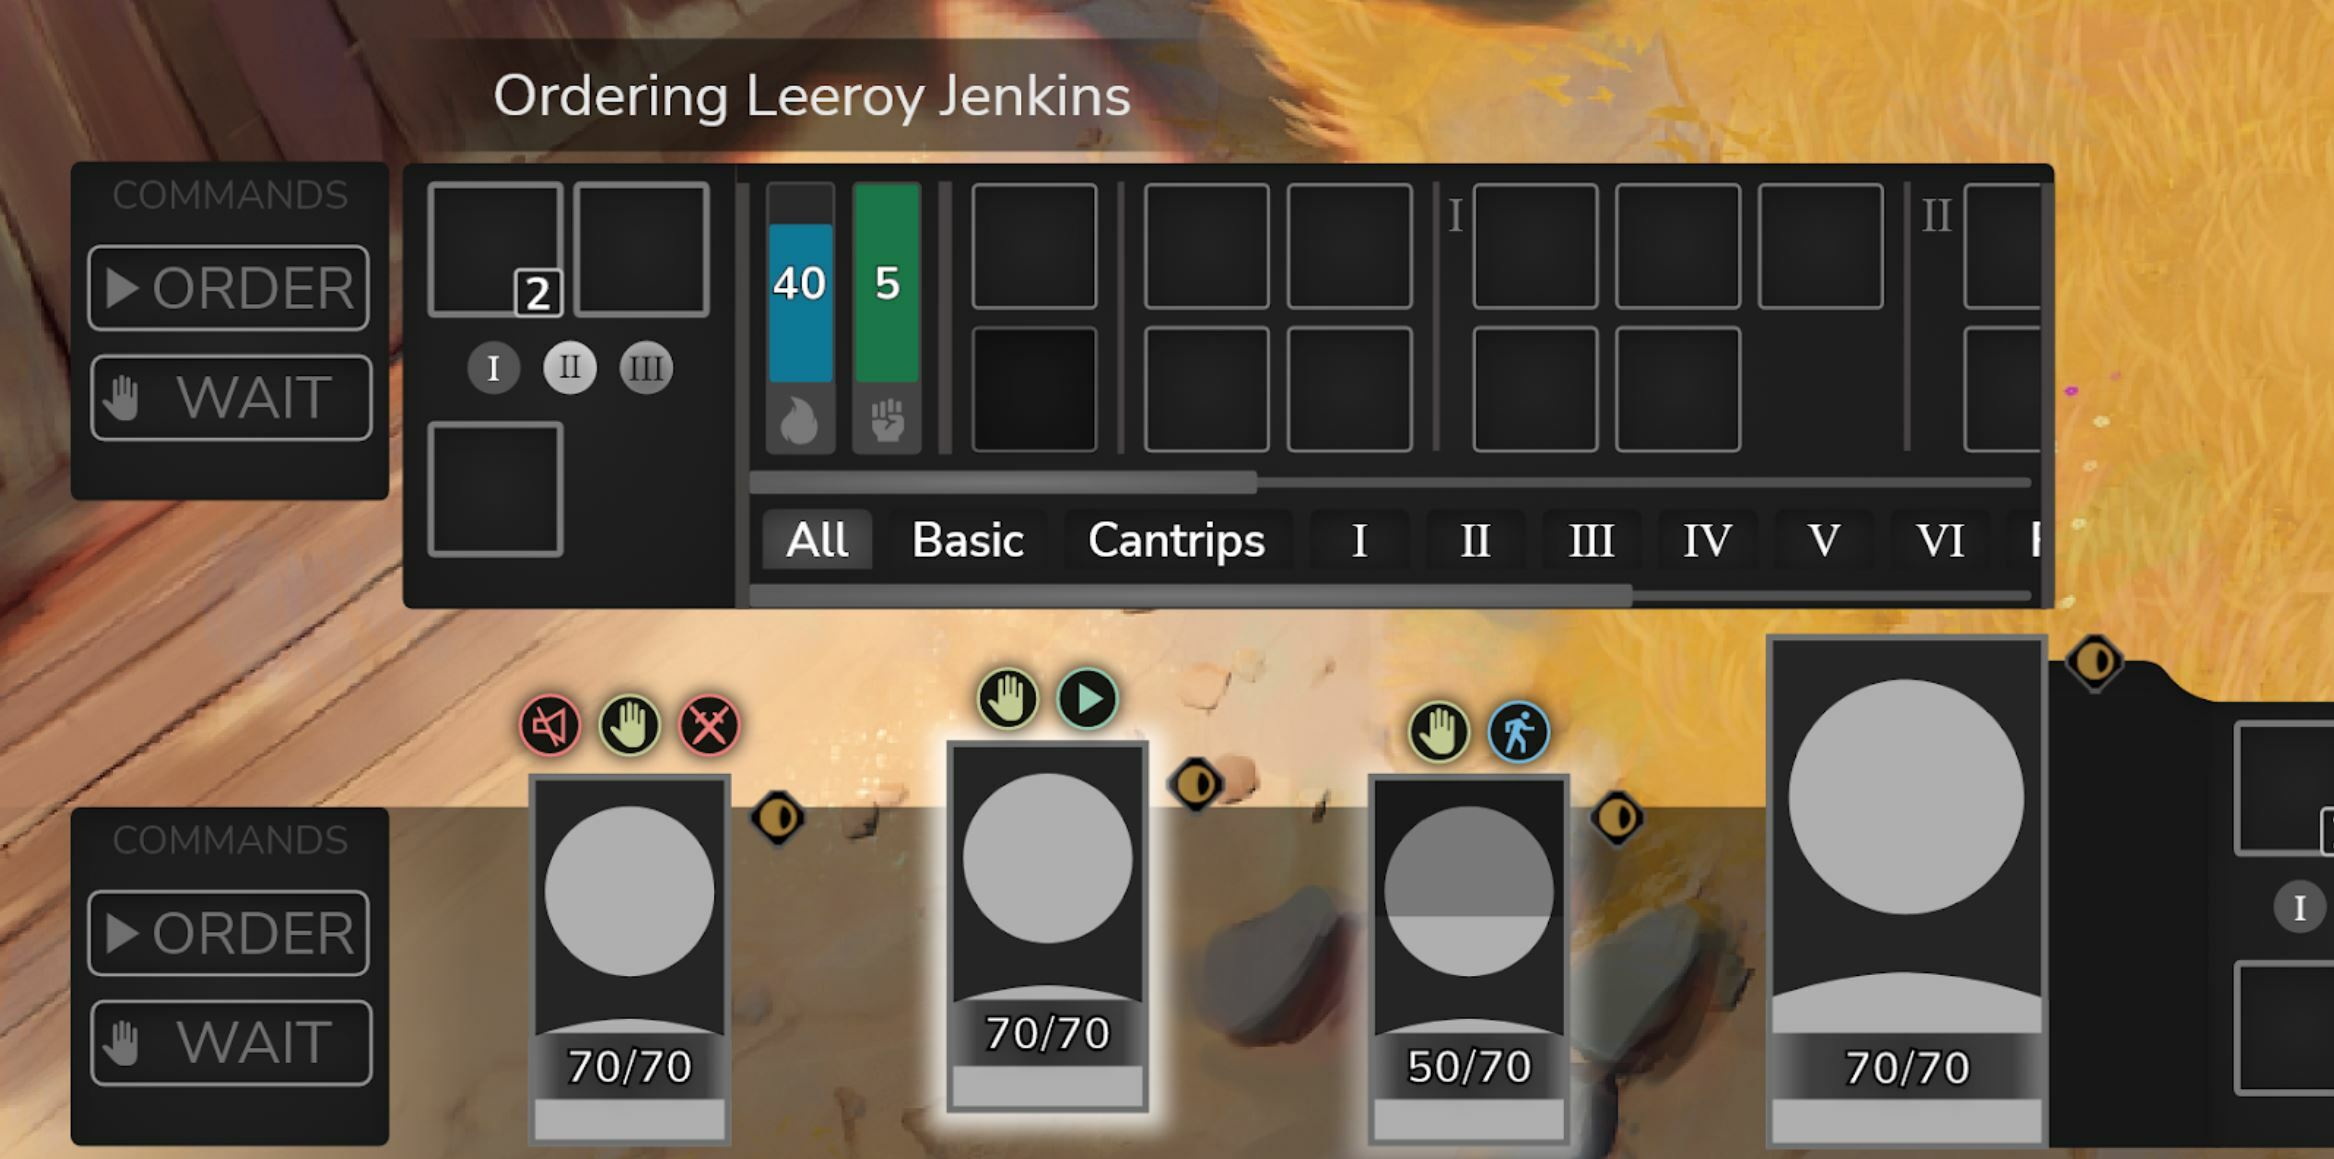This screenshot has height=1159, width=2334.
Task: Click the blue running figure icon
Action: [x=1518, y=732]
